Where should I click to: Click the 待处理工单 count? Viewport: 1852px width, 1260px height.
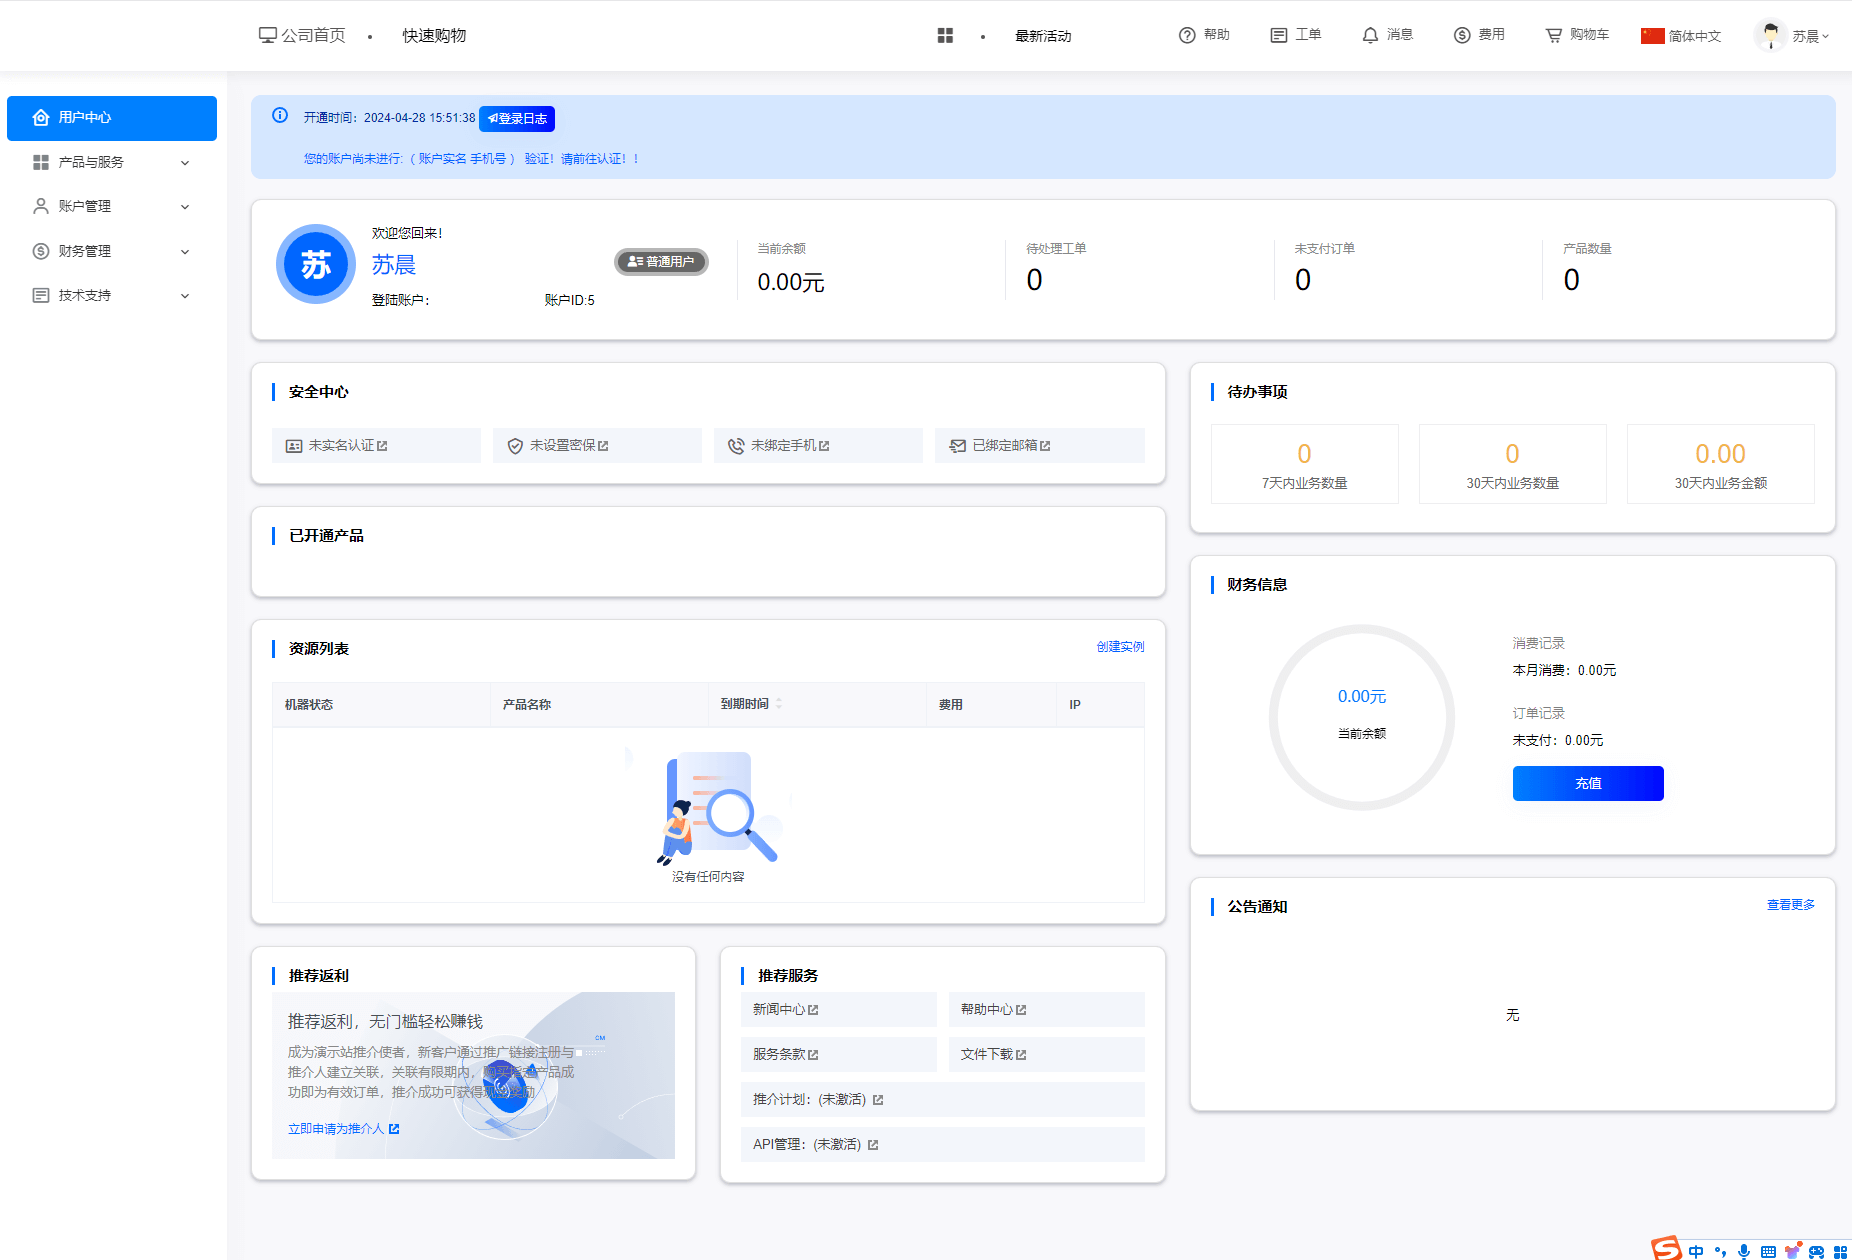1034,280
